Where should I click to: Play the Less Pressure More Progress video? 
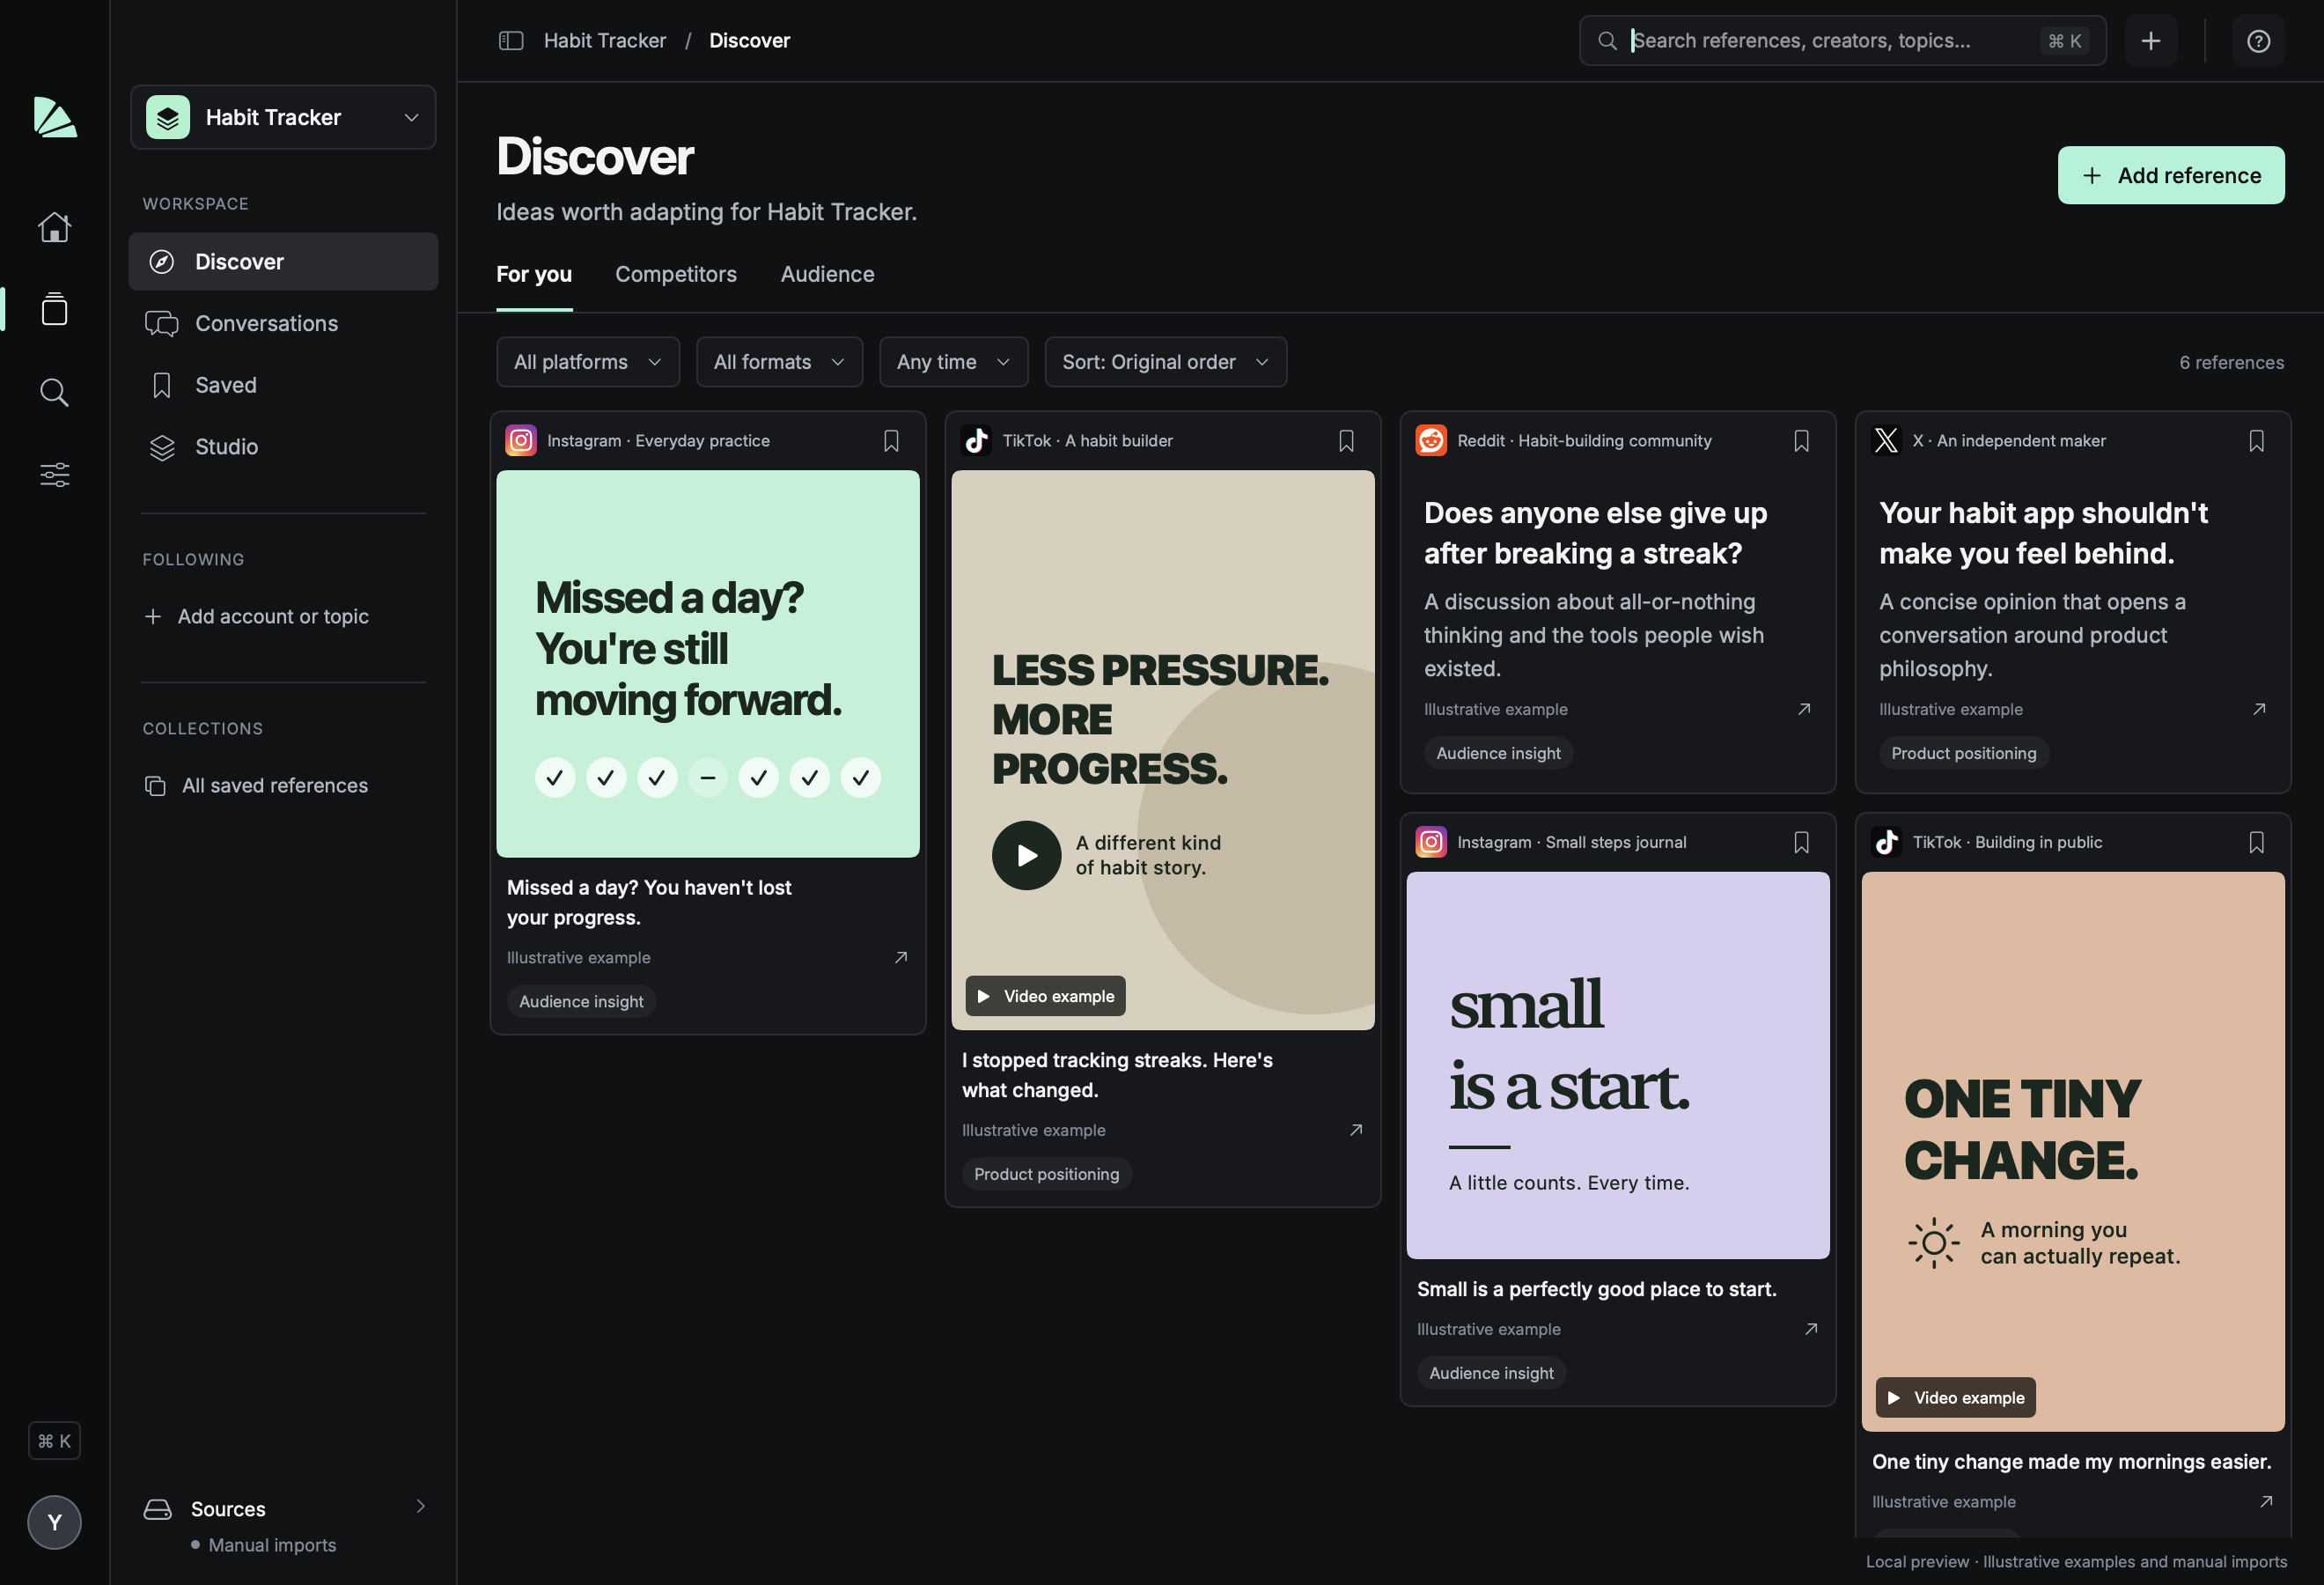tap(1026, 856)
